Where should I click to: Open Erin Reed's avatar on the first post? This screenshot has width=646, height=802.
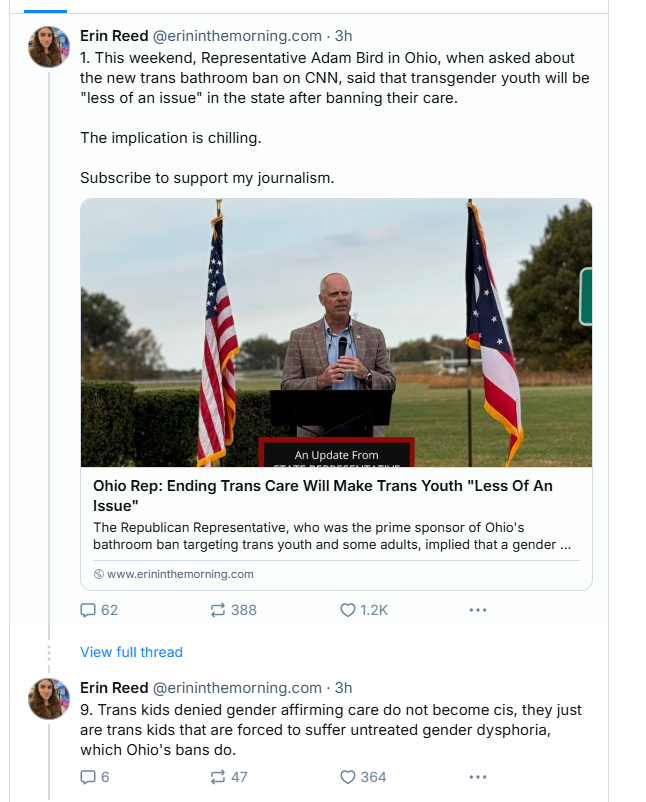pyautogui.click(x=49, y=47)
